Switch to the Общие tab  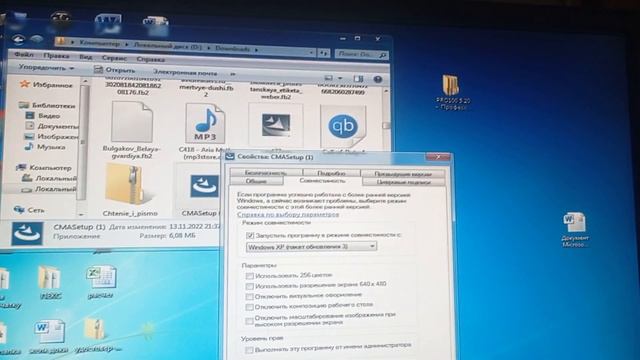point(256,181)
